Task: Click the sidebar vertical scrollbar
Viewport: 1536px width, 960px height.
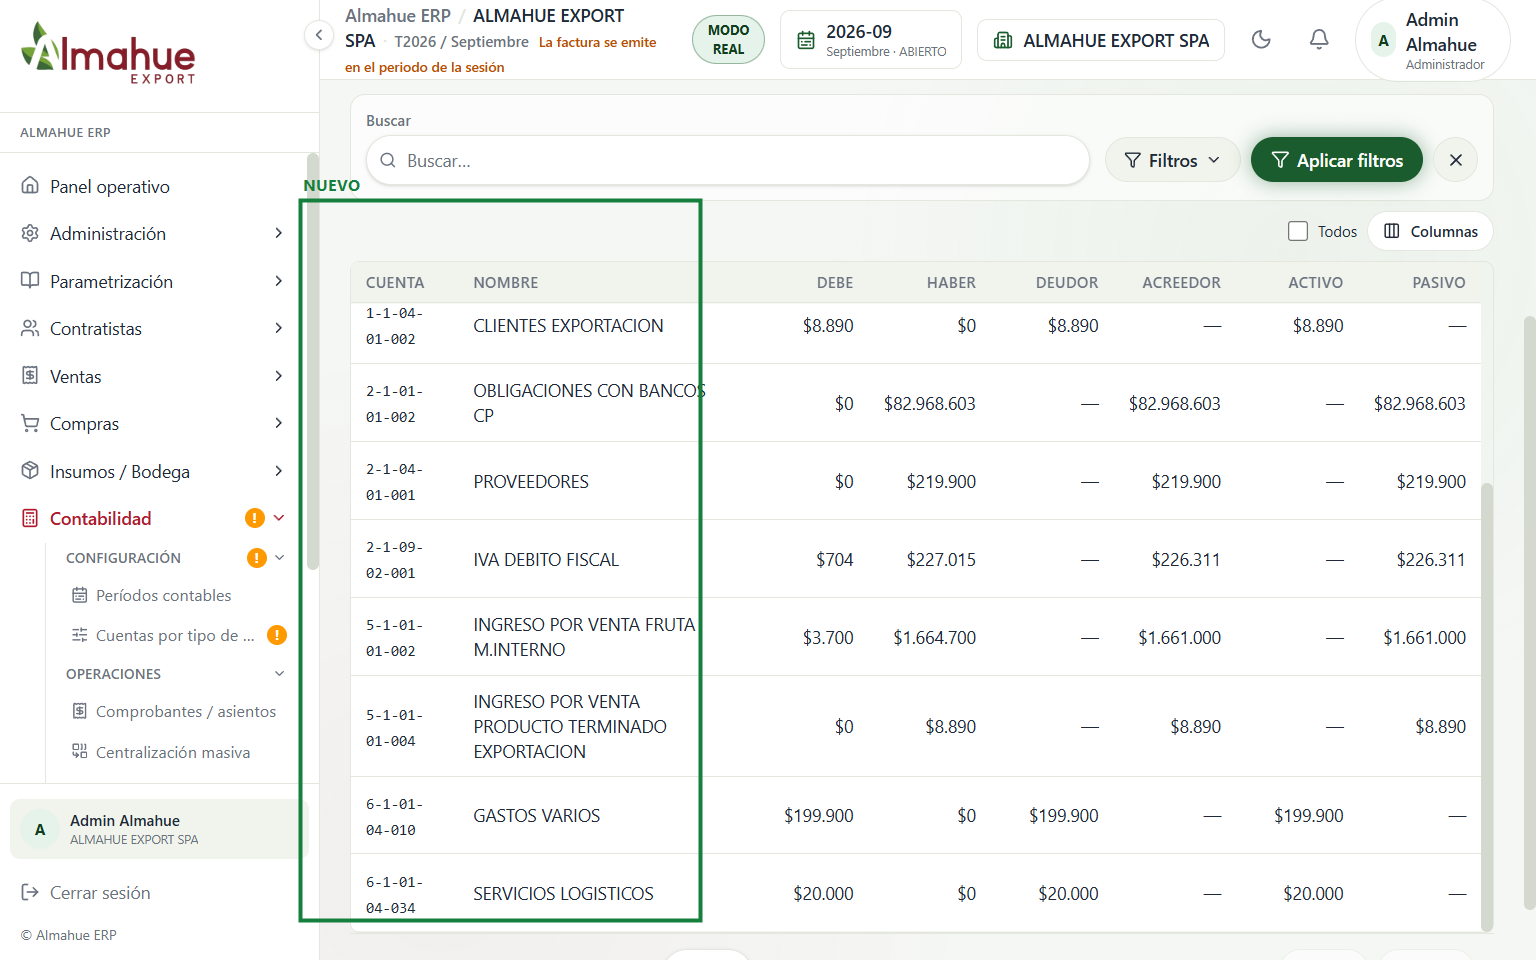Action: [313, 362]
